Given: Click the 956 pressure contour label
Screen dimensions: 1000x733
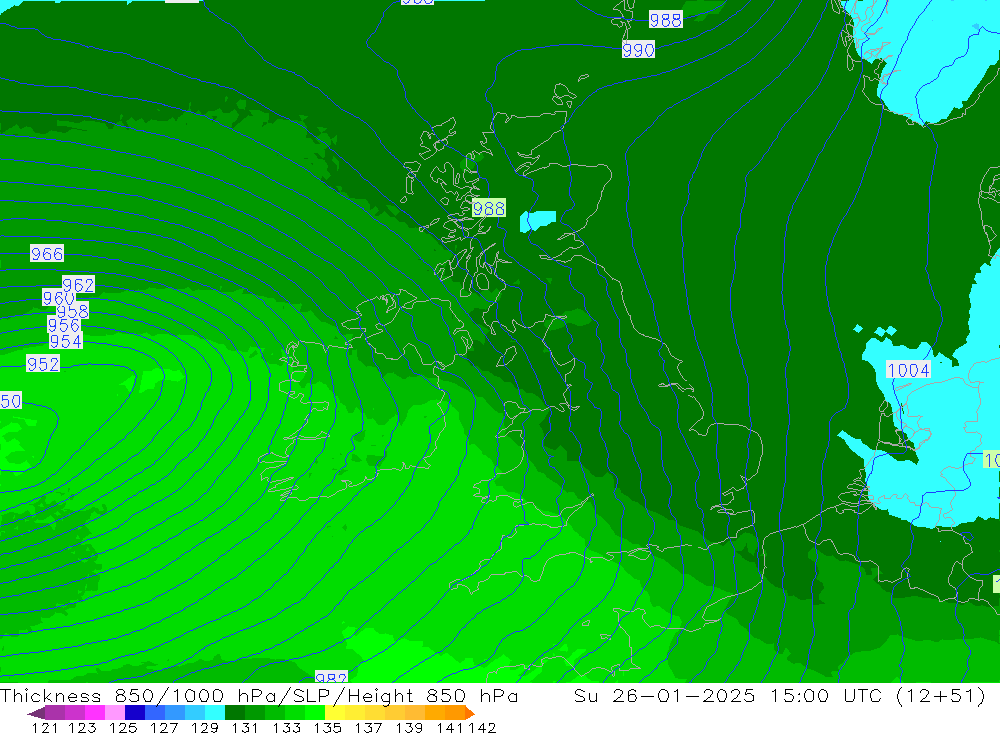Looking at the screenshot, I should pos(64,325).
